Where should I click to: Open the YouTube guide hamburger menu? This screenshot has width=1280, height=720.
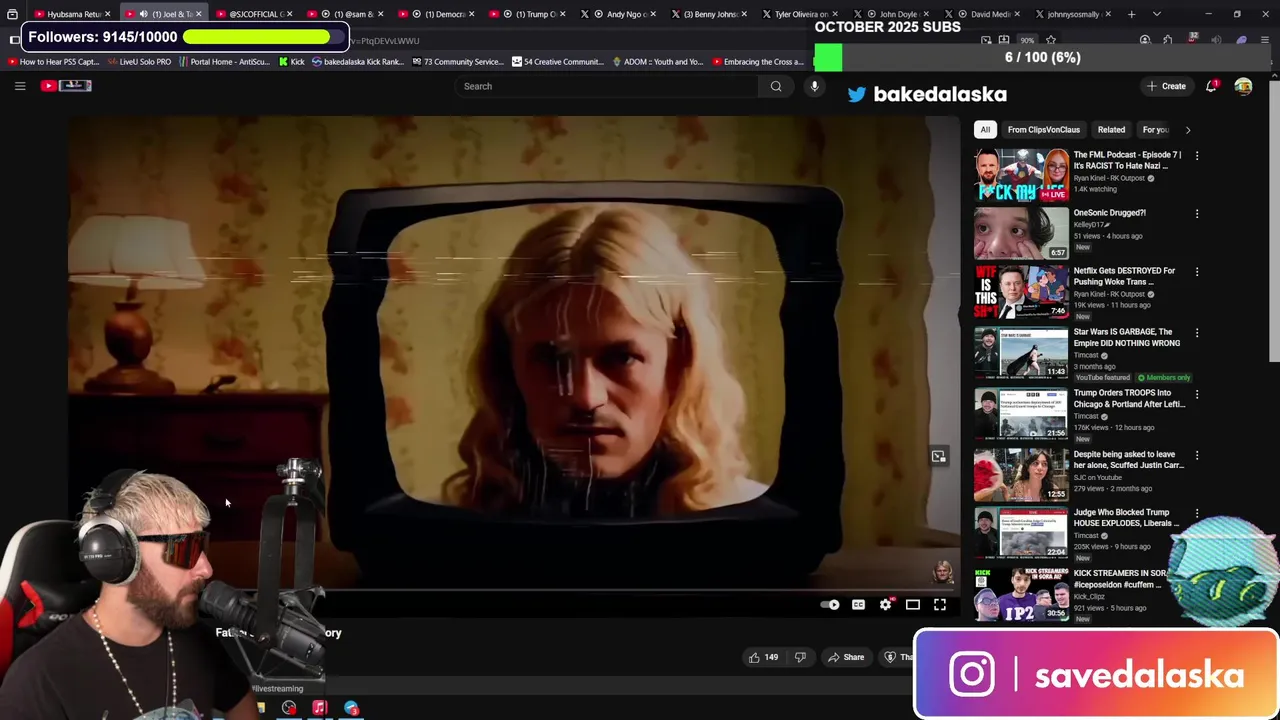[x=20, y=86]
